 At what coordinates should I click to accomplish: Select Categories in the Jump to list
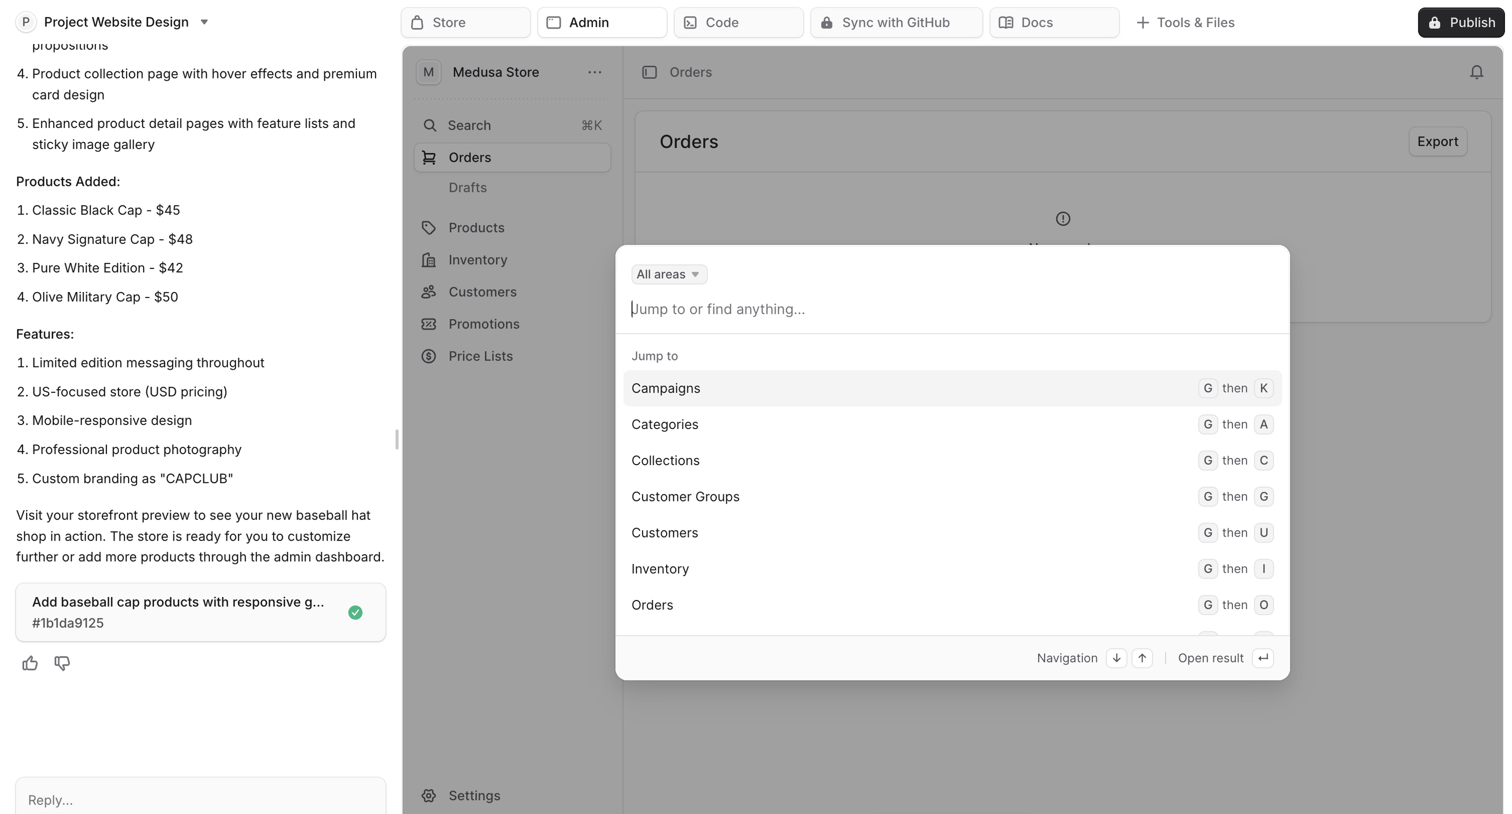[x=952, y=424]
